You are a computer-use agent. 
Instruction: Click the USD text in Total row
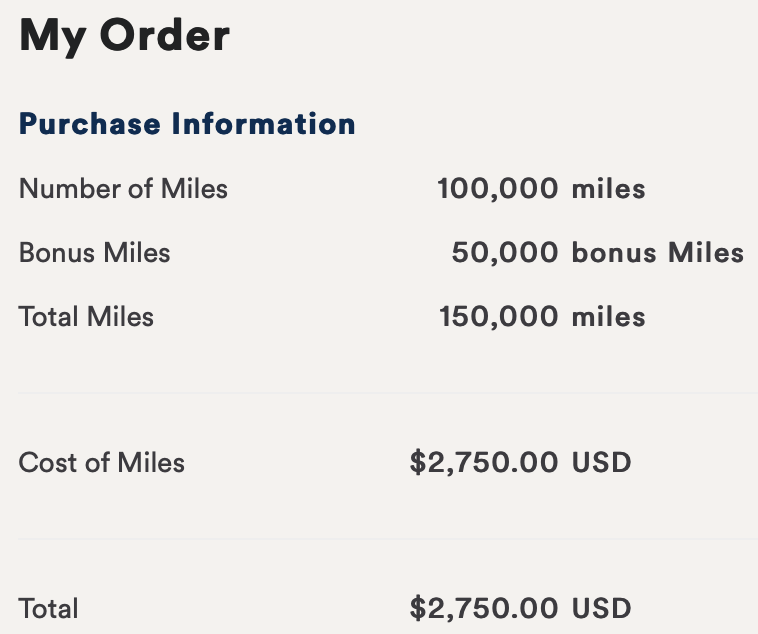coord(601,608)
